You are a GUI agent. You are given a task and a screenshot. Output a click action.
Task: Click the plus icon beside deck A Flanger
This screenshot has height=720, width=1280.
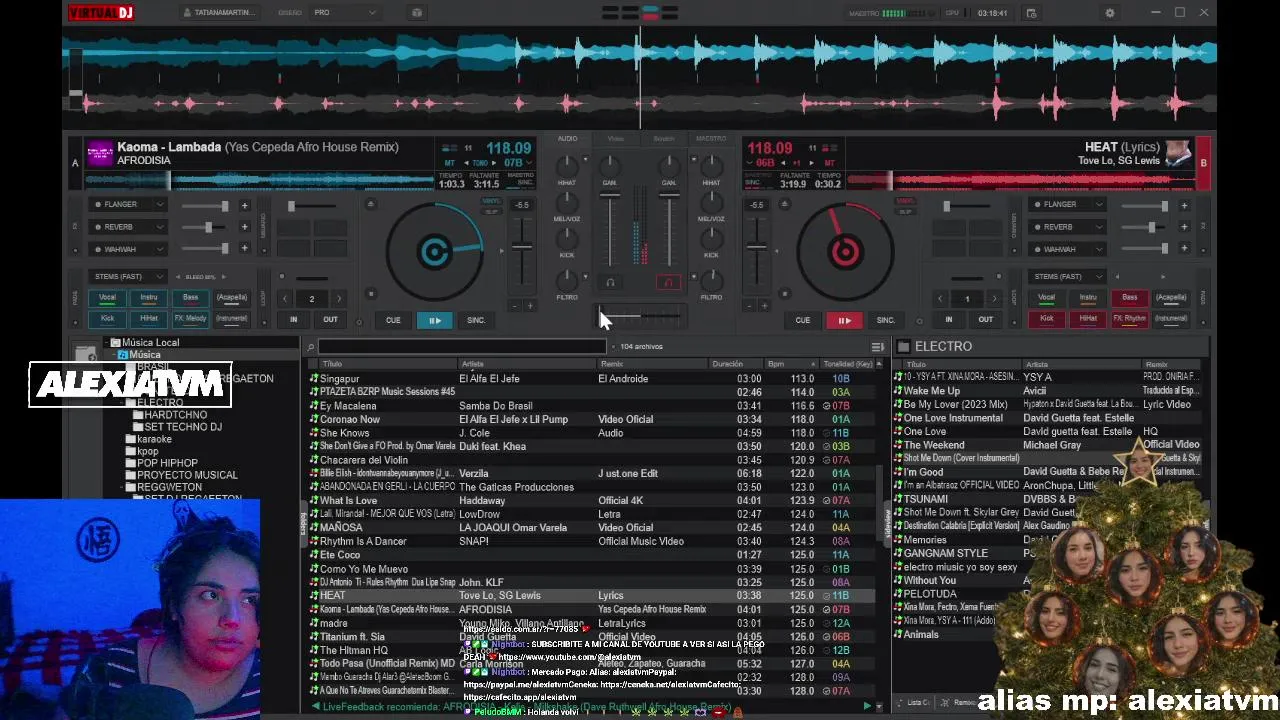243,205
